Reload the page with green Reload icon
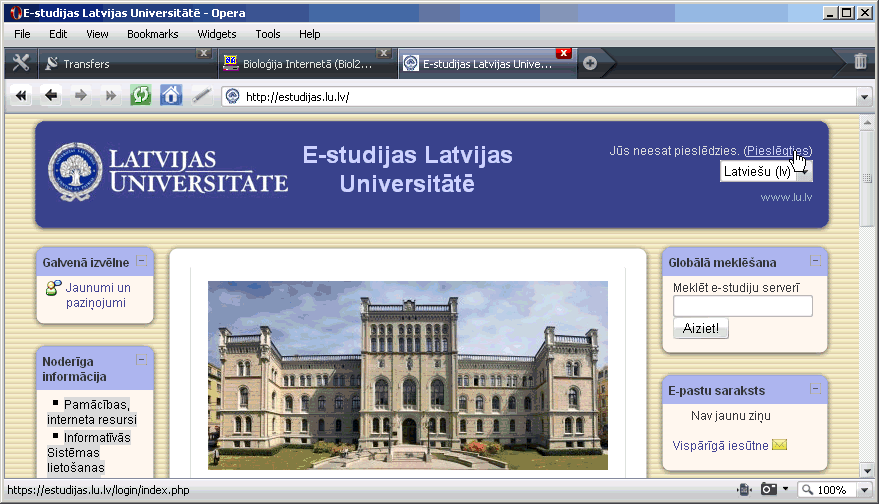The height and width of the screenshot is (504, 879). pos(141,96)
